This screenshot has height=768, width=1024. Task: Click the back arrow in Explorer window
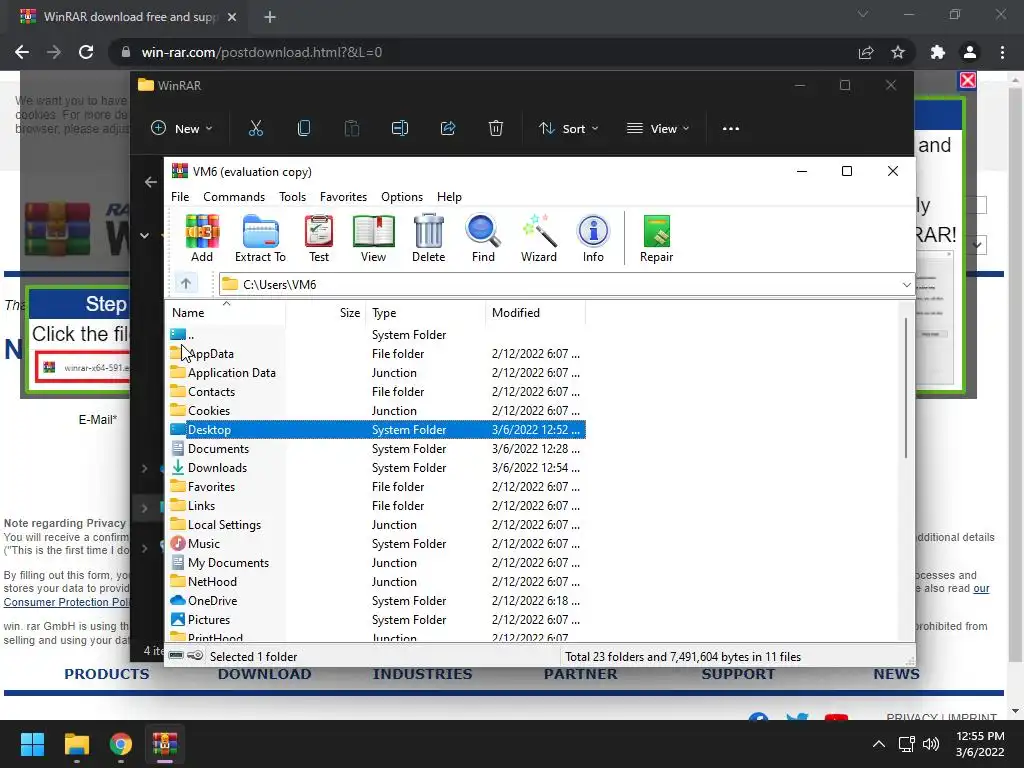pyautogui.click(x=151, y=182)
